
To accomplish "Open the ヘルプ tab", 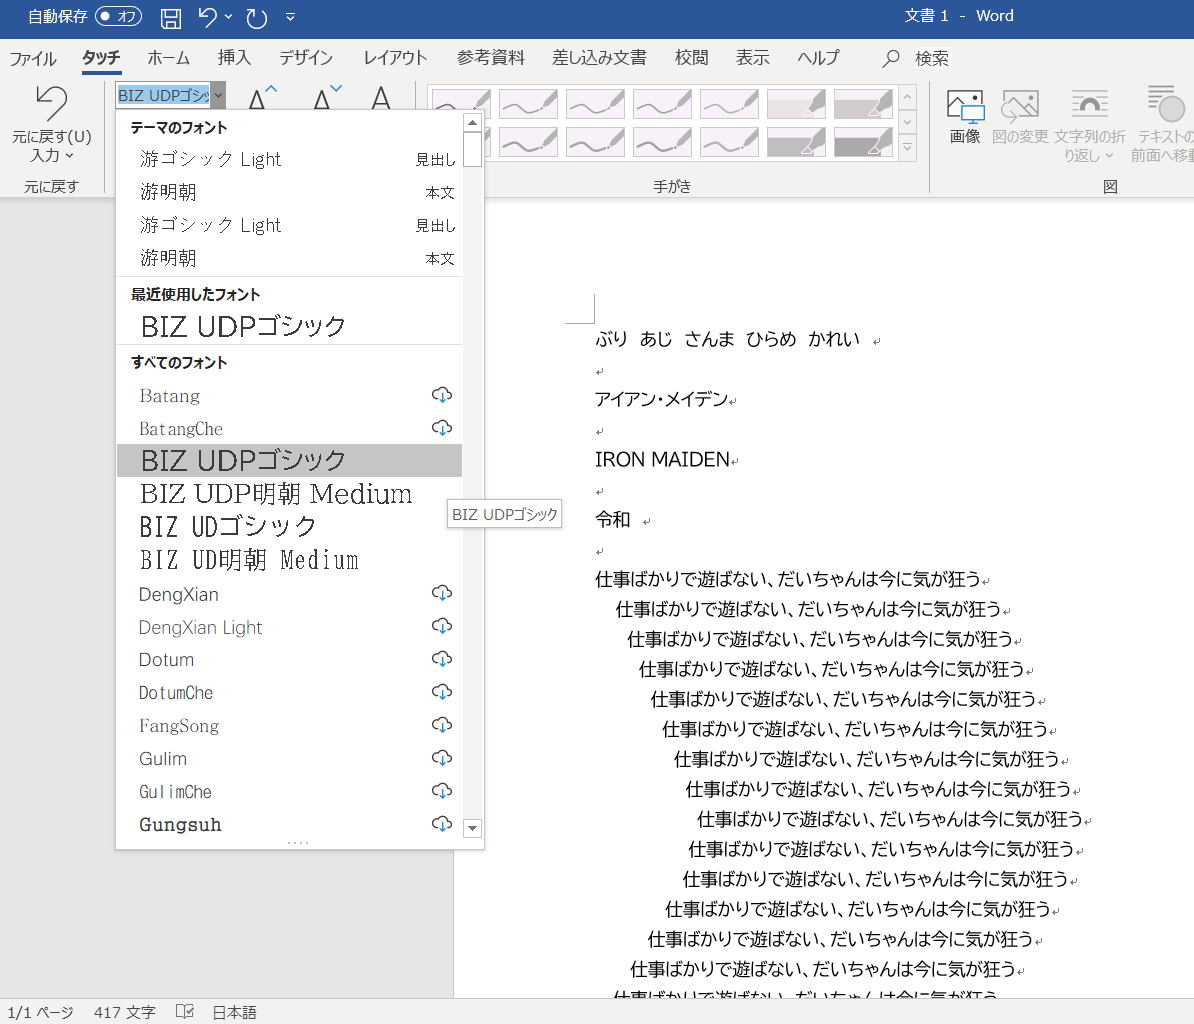I will [x=819, y=58].
